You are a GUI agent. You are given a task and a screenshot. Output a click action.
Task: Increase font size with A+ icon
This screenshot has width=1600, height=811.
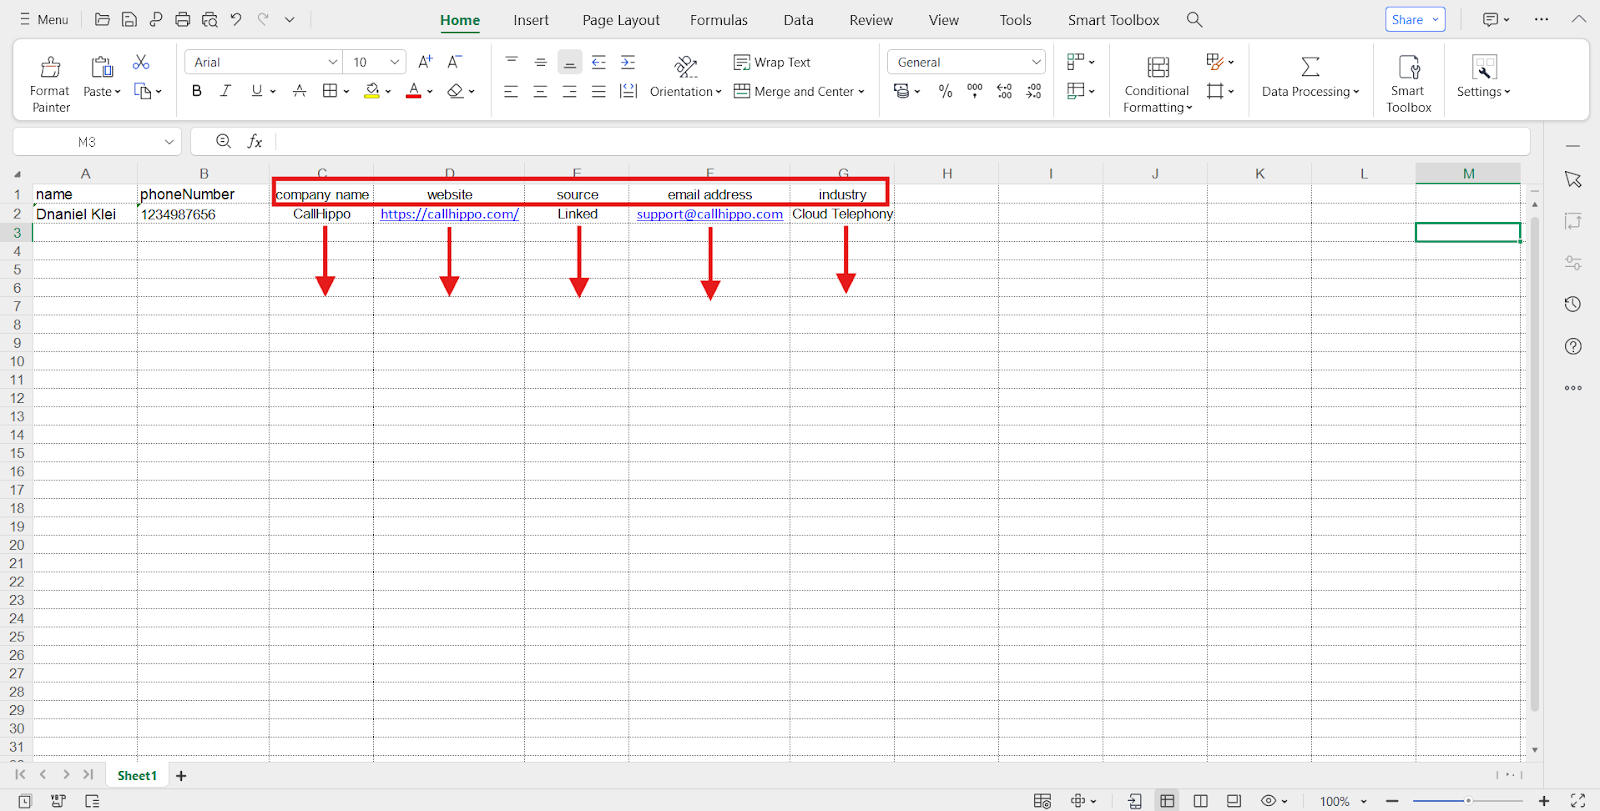coord(425,62)
